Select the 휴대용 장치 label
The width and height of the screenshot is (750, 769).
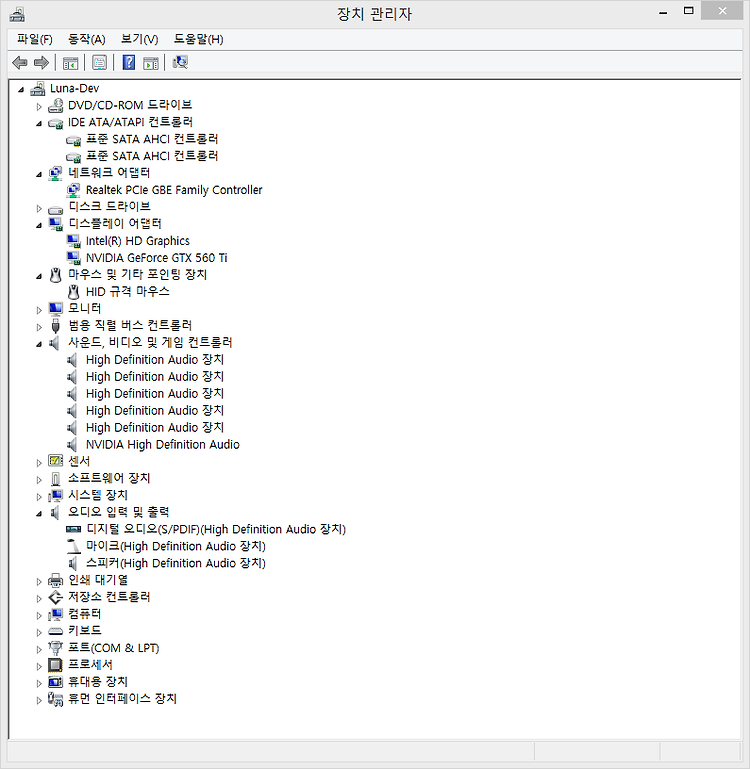pos(98,682)
